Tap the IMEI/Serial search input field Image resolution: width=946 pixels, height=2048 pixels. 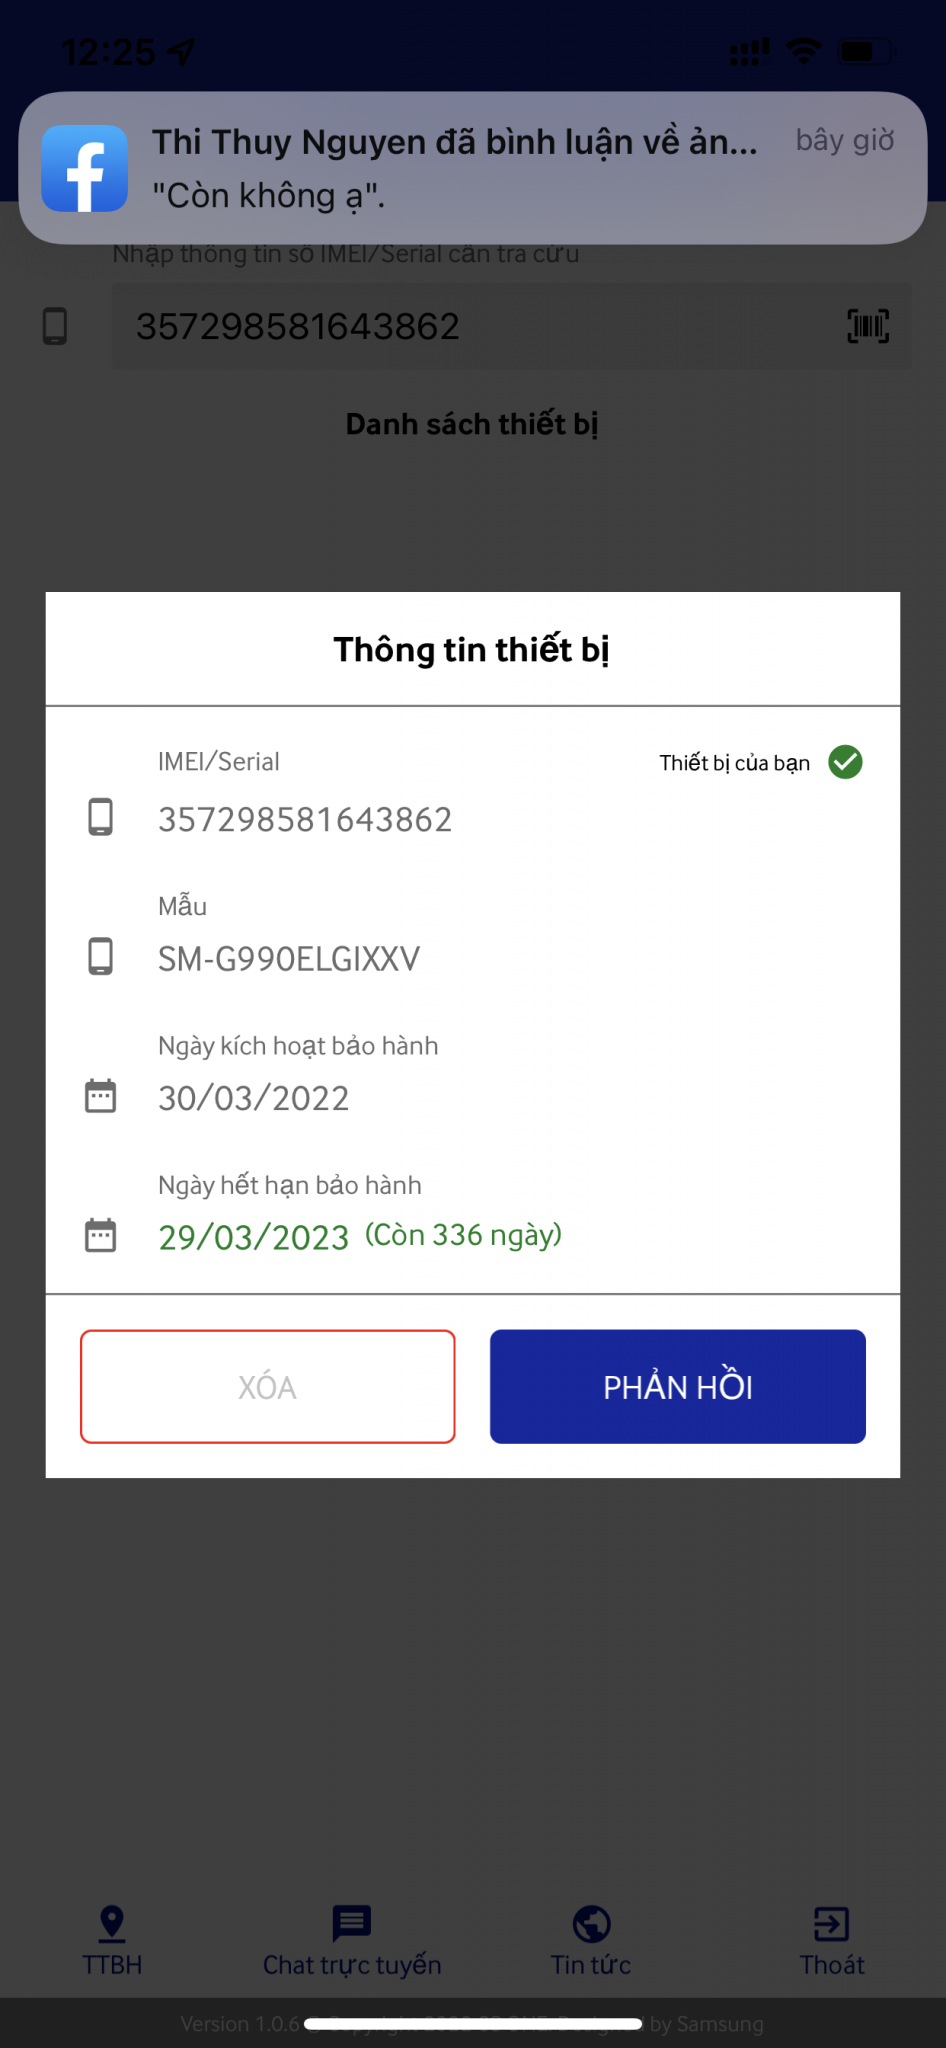pos(480,326)
